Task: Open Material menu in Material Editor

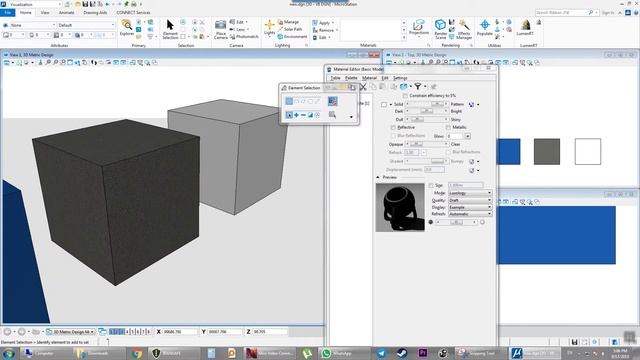Action: click(x=369, y=78)
